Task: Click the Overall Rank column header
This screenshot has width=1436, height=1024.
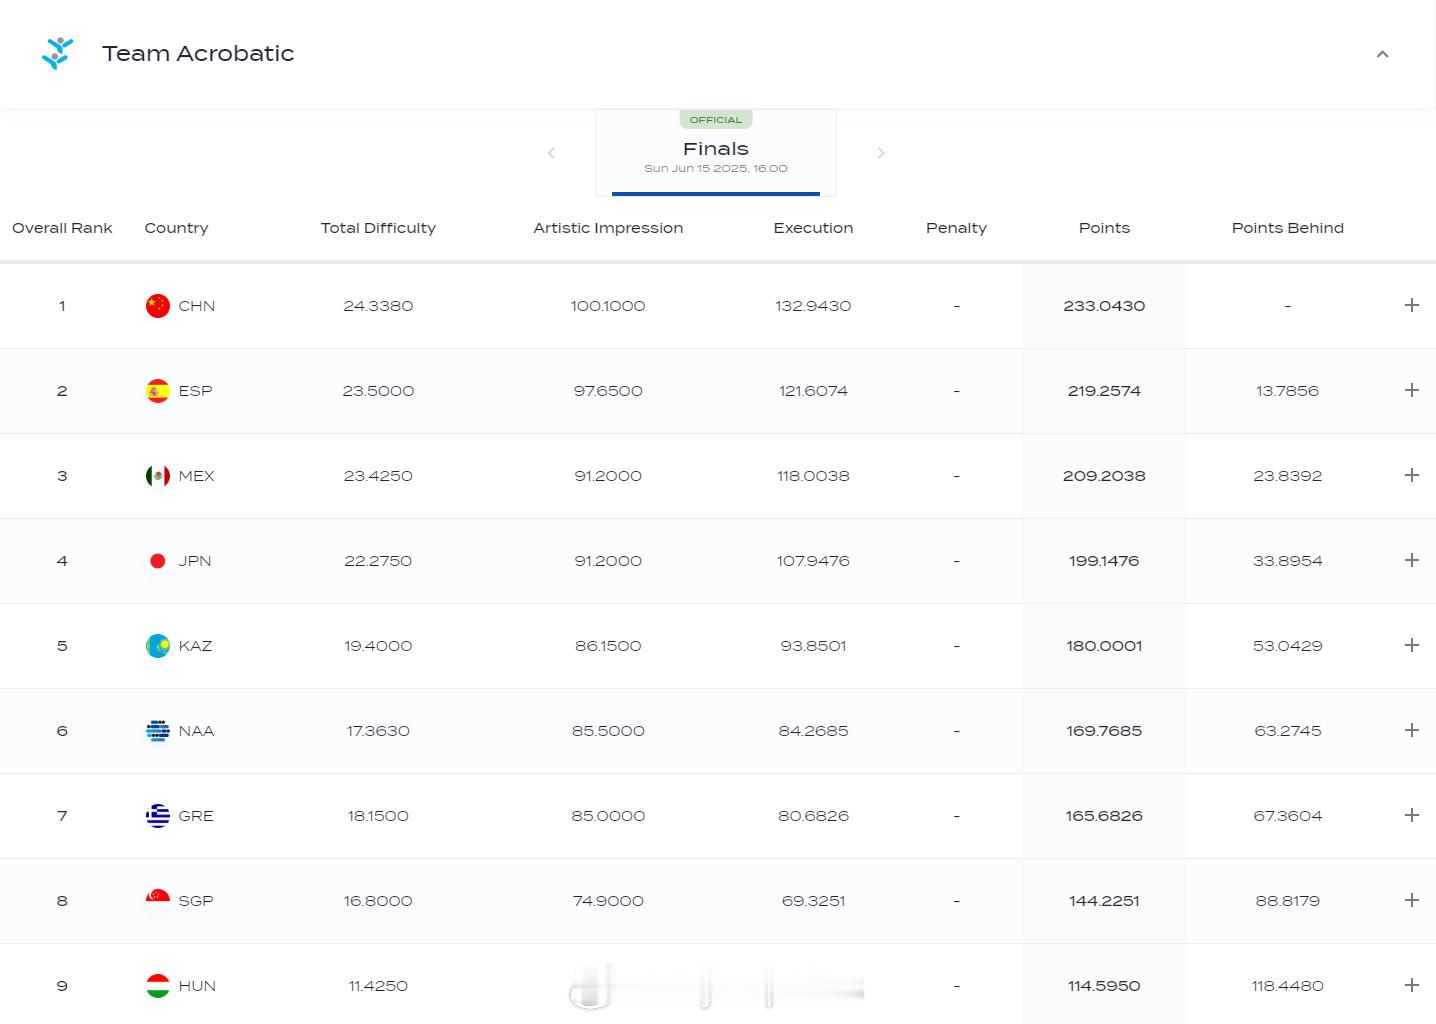Action: point(62,228)
